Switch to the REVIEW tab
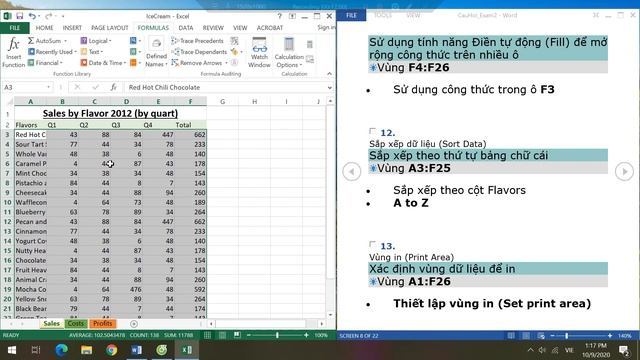 coord(213,28)
